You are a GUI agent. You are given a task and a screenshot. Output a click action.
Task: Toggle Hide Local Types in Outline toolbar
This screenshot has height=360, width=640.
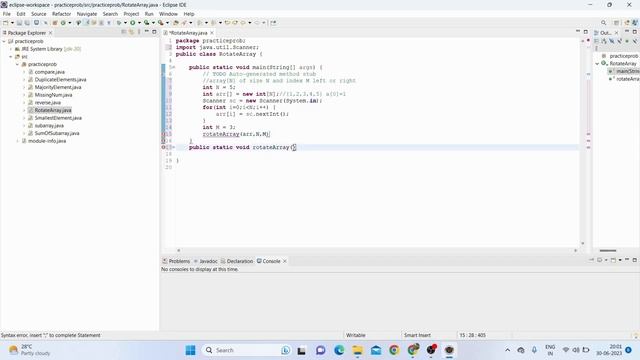coord(635,41)
